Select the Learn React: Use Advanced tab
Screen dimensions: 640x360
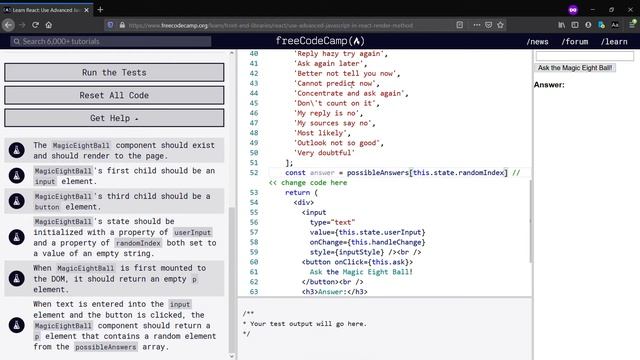click(46, 10)
